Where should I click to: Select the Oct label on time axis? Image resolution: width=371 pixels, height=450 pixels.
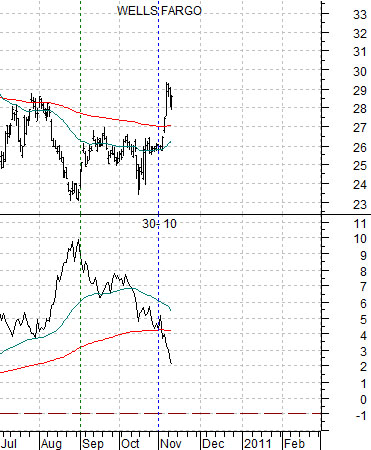click(x=130, y=444)
